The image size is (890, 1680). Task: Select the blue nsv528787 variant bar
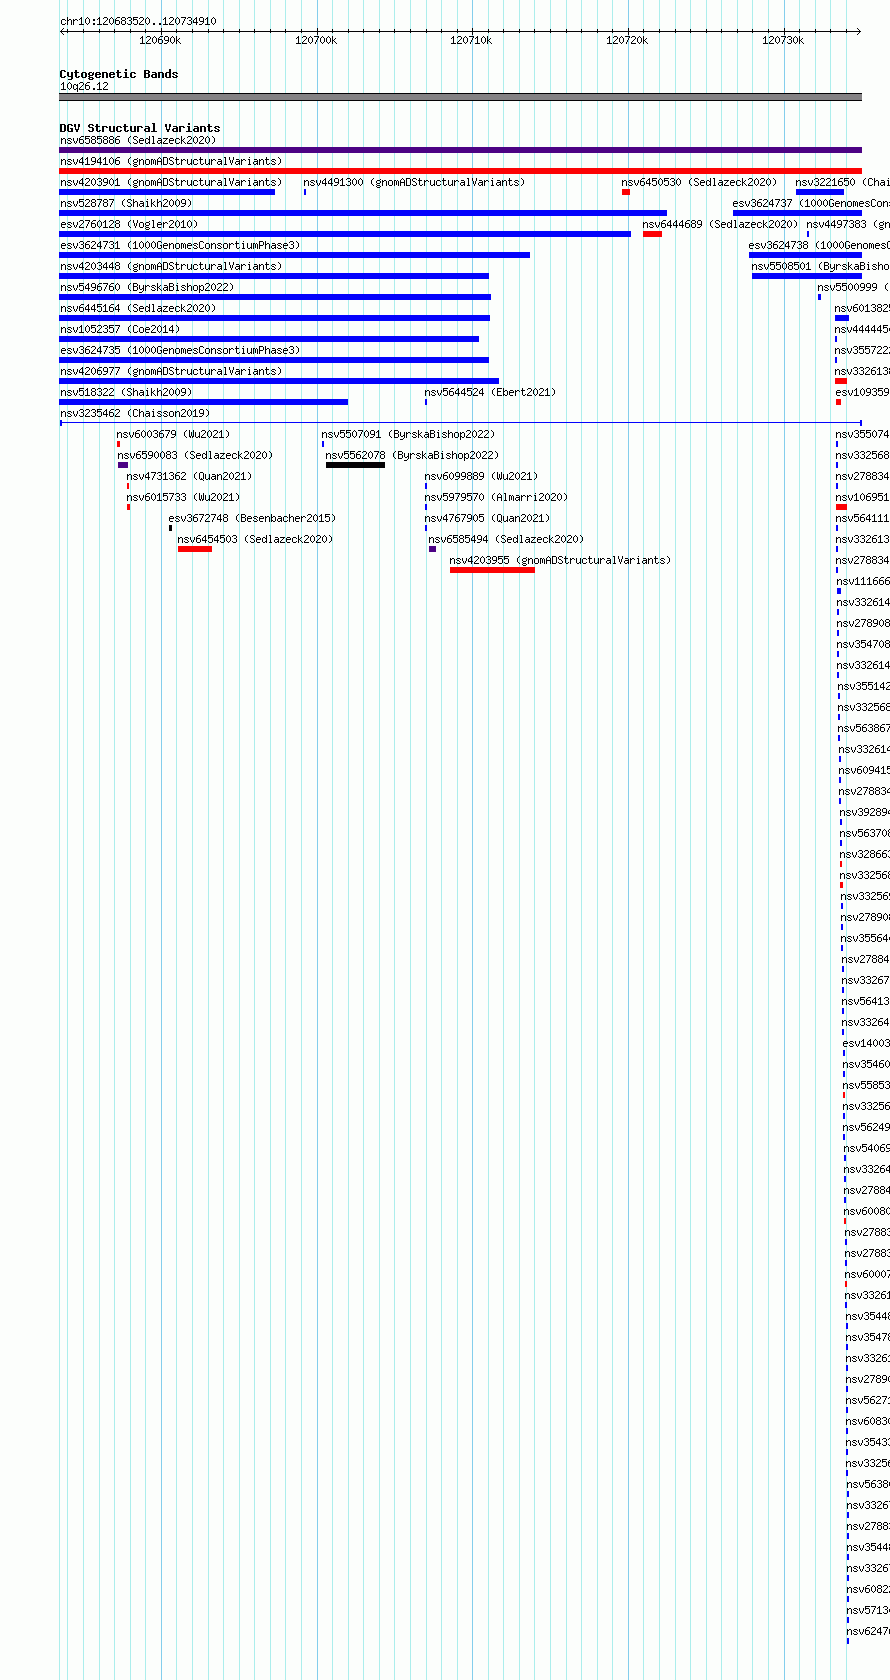[363, 213]
